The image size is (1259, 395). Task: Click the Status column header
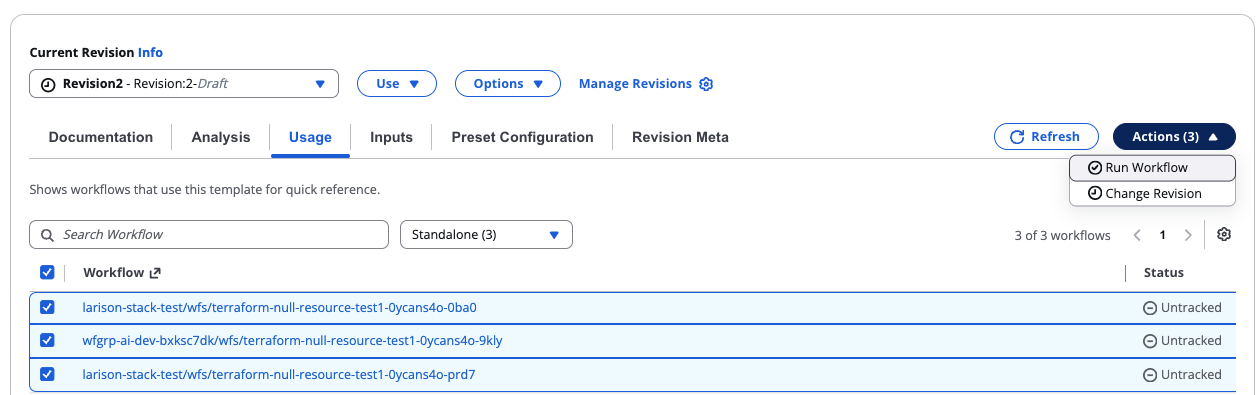[x=1163, y=273]
